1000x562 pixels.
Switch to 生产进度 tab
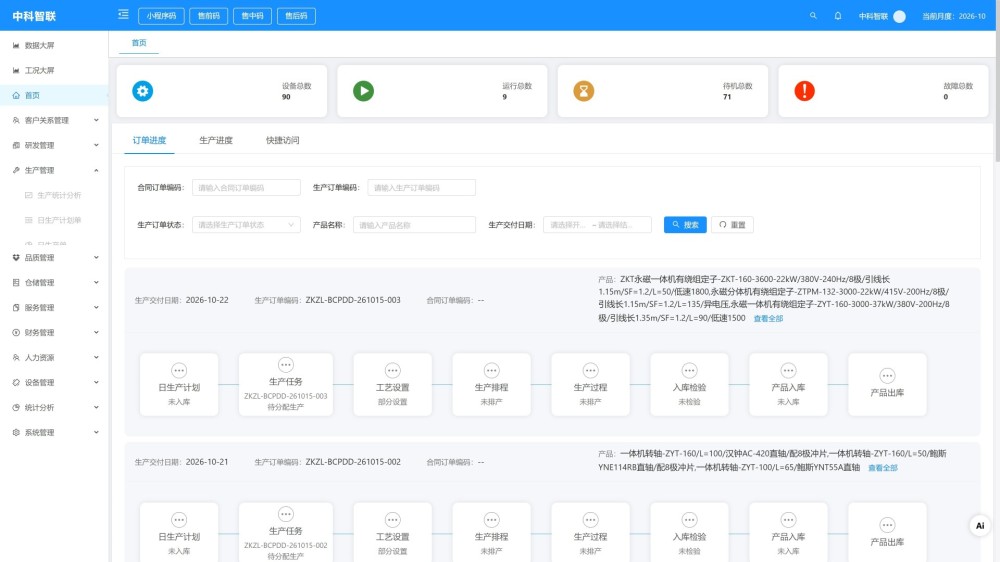216,140
